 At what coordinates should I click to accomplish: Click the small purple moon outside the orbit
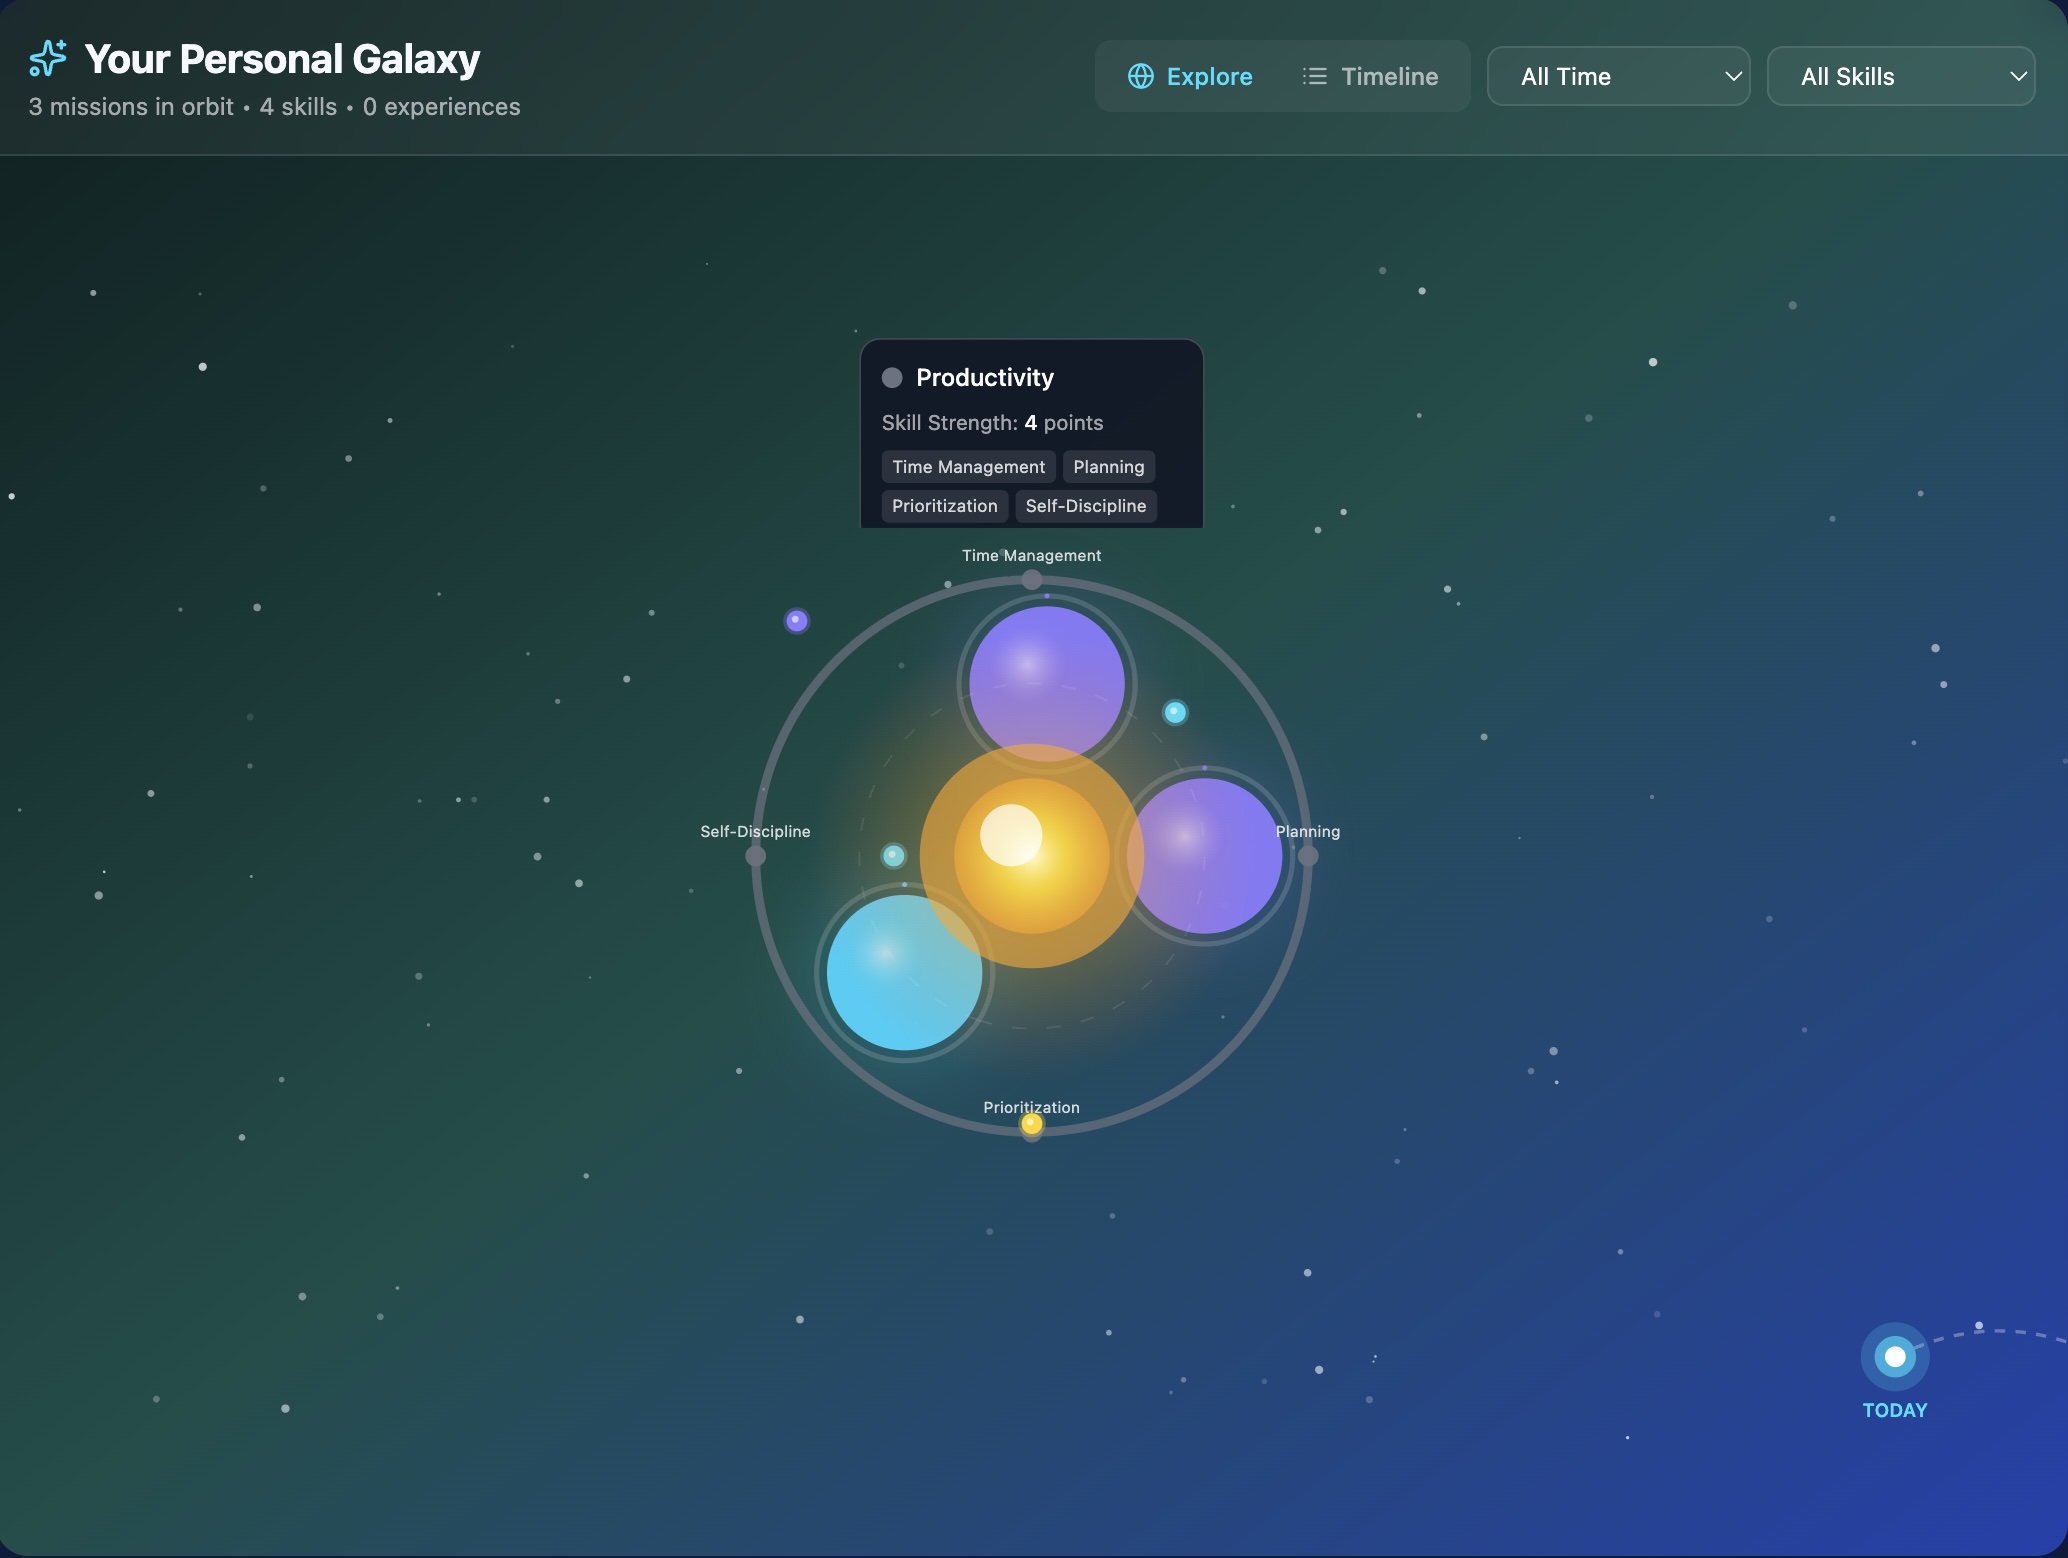click(796, 621)
